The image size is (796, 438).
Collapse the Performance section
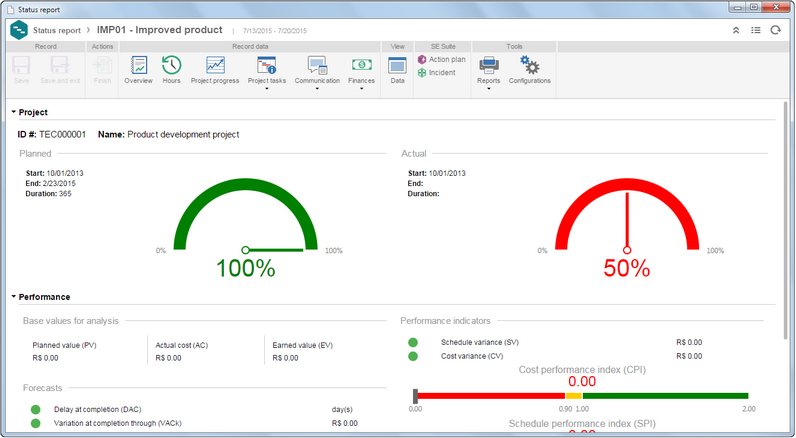tap(14, 296)
